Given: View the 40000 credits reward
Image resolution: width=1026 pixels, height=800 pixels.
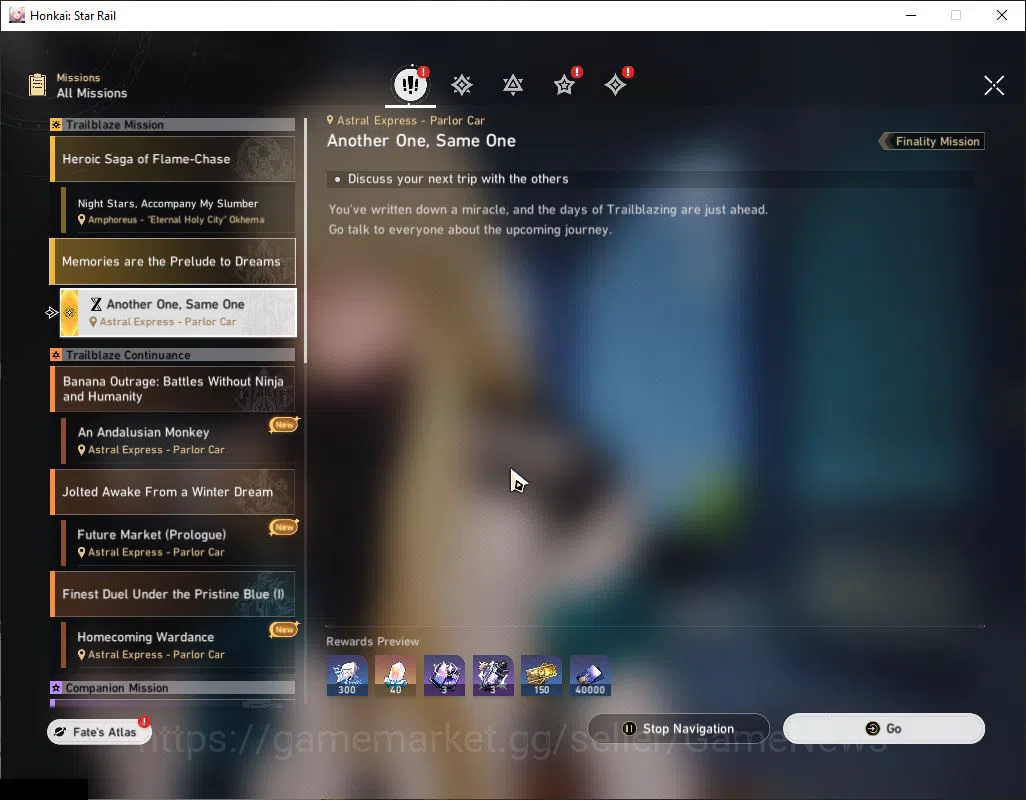Looking at the screenshot, I should (x=590, y=676).
